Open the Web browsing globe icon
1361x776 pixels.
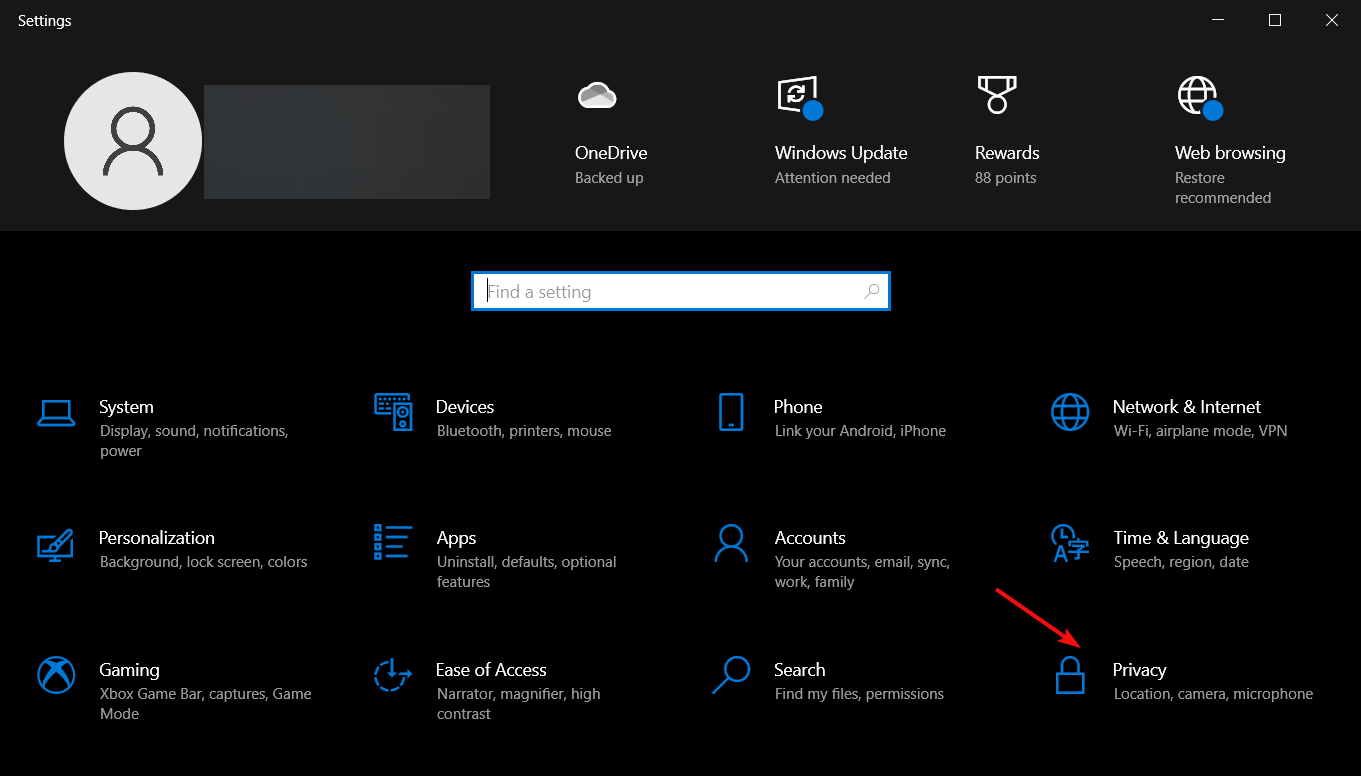tap(1198, 97)
